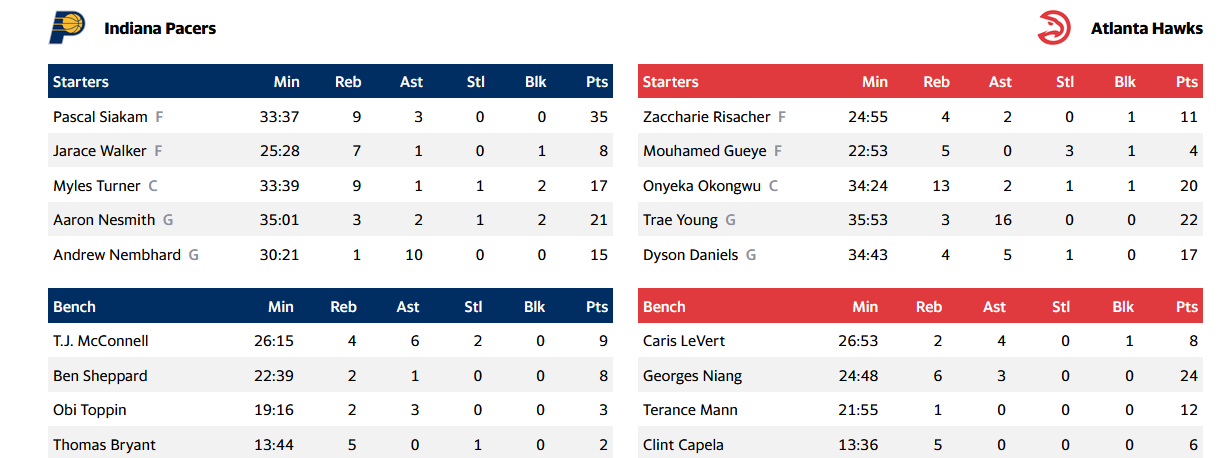Image resolution: width=1221 pixels, height=458 pixels.
Task: Open the Atlanta Hawks team name link
Action: [x=1146, y=28]
